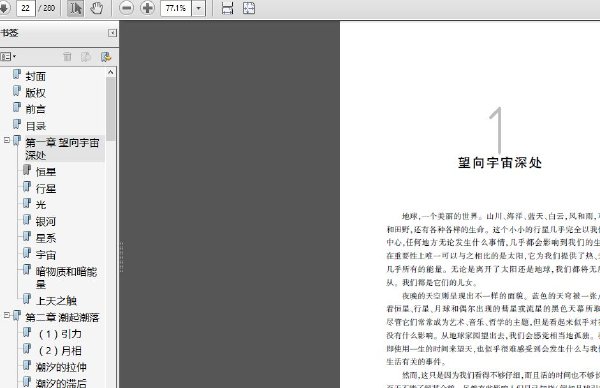Viewport: 600px width, 388px height.
Task: Click the zoom in plus button
Action: pyautogui.click(x=147, y=8)
